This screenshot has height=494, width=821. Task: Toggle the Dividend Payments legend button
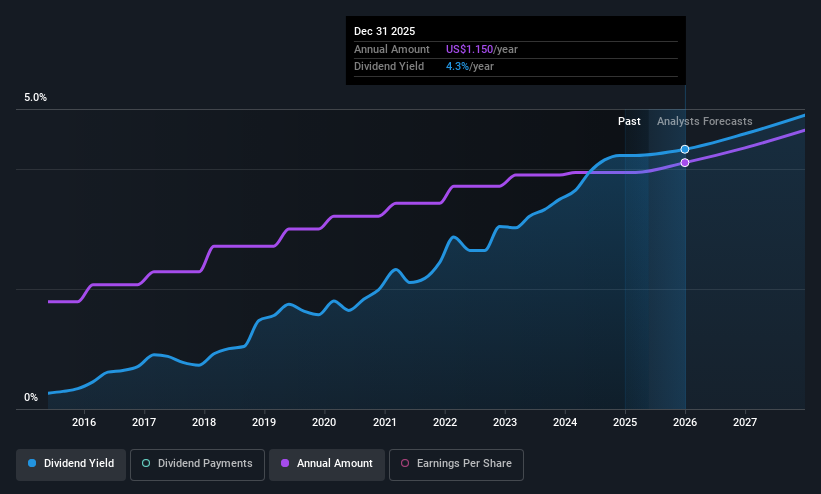(x=197, y=465)
